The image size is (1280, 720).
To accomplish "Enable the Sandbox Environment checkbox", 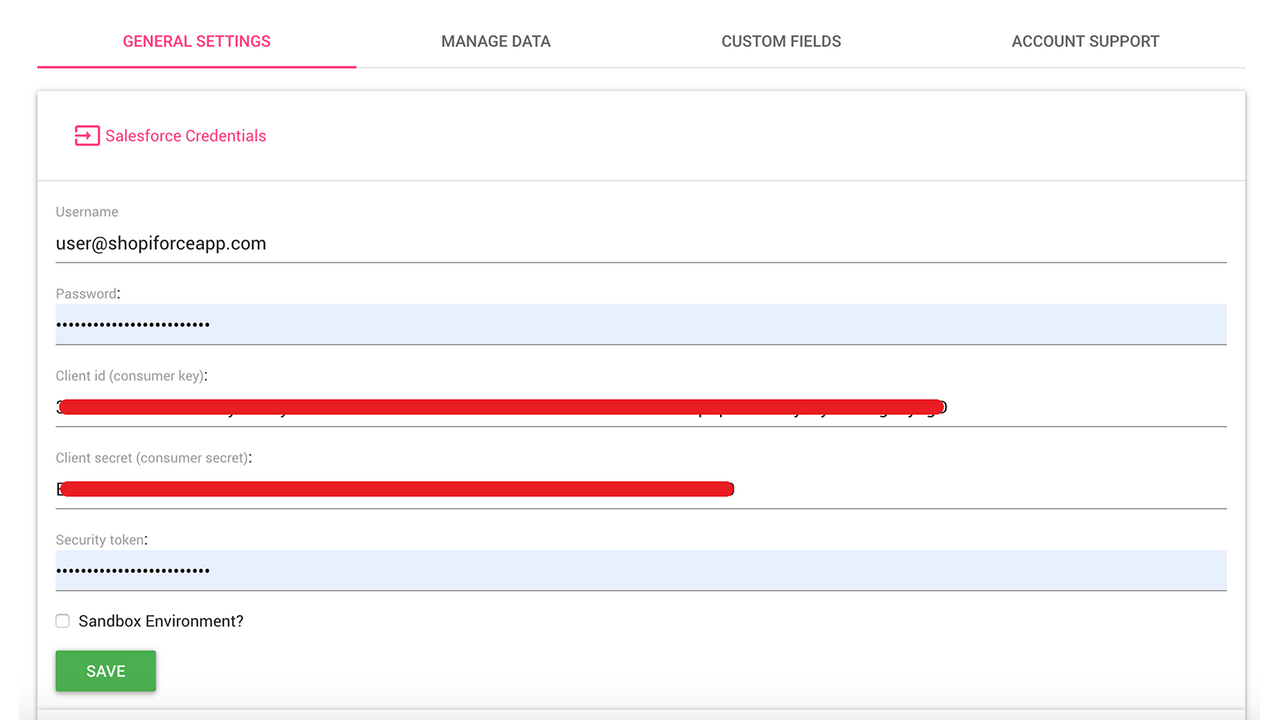I will (62, 620).
